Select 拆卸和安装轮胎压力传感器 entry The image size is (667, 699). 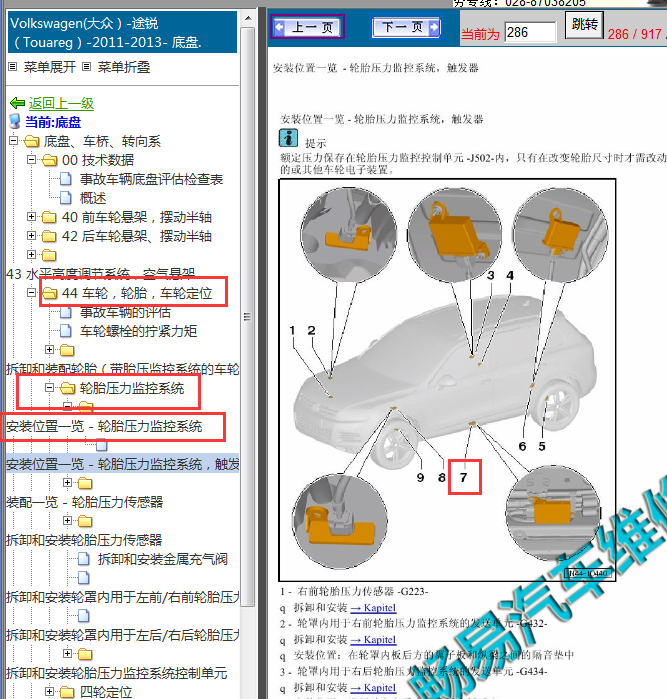(84, 540)
